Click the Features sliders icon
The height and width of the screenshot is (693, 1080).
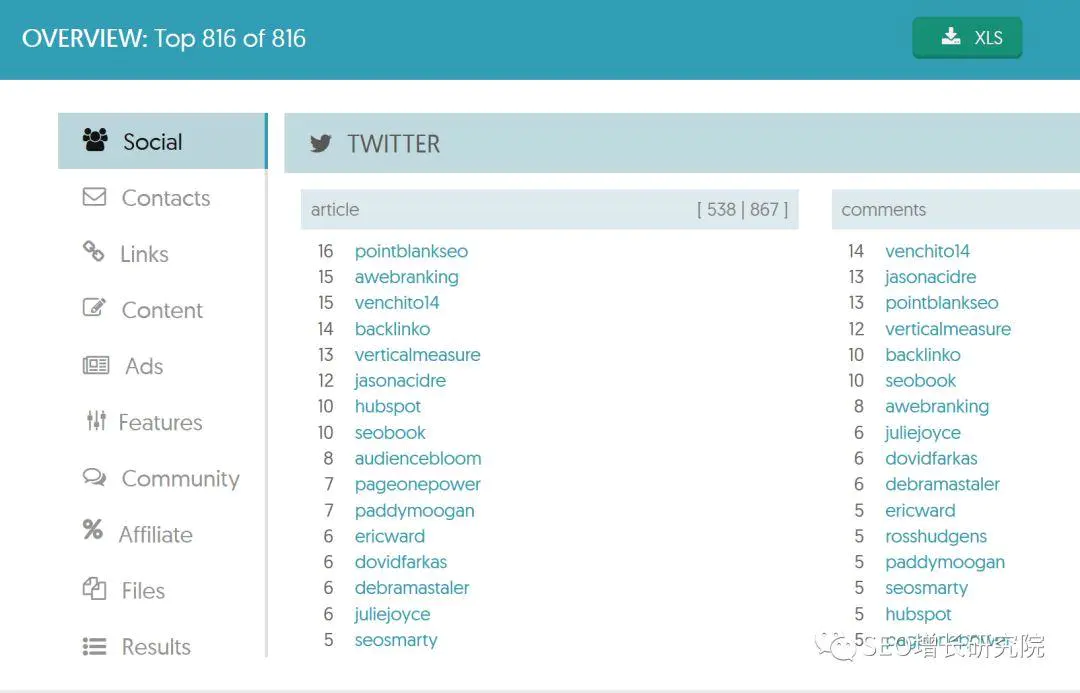96,420
